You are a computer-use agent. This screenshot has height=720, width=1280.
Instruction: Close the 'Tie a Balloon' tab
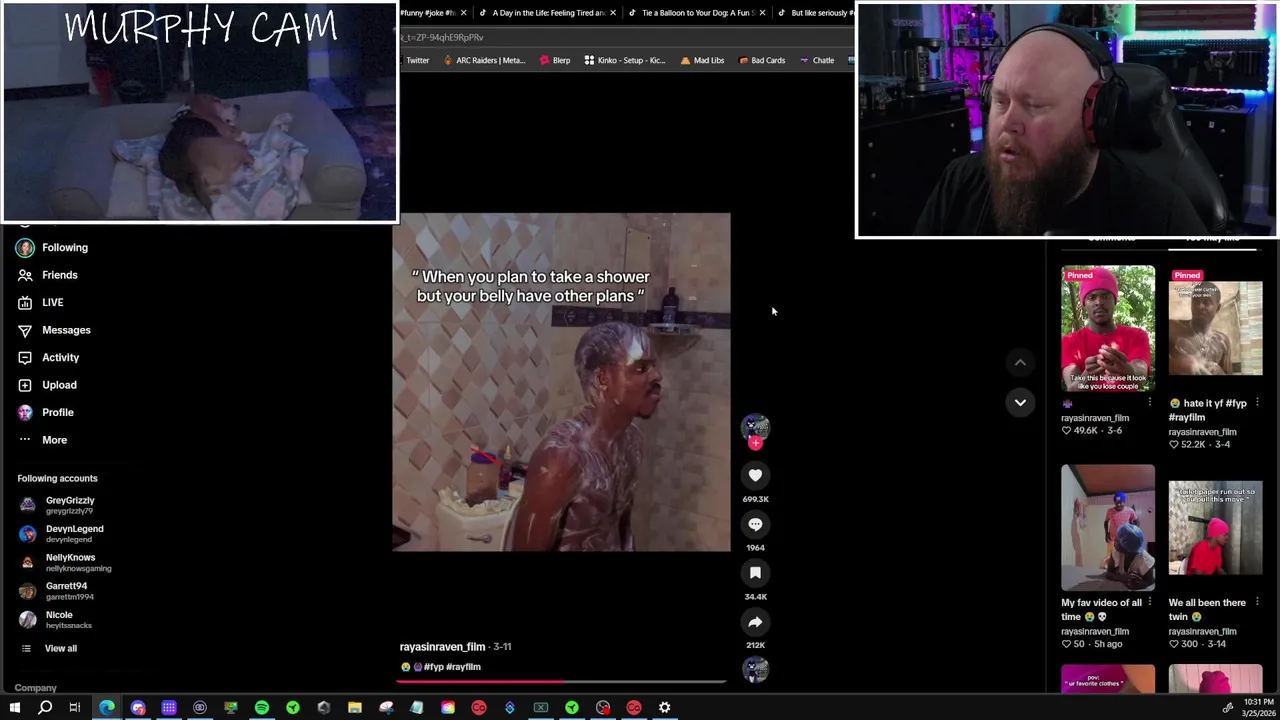(762, 13)
